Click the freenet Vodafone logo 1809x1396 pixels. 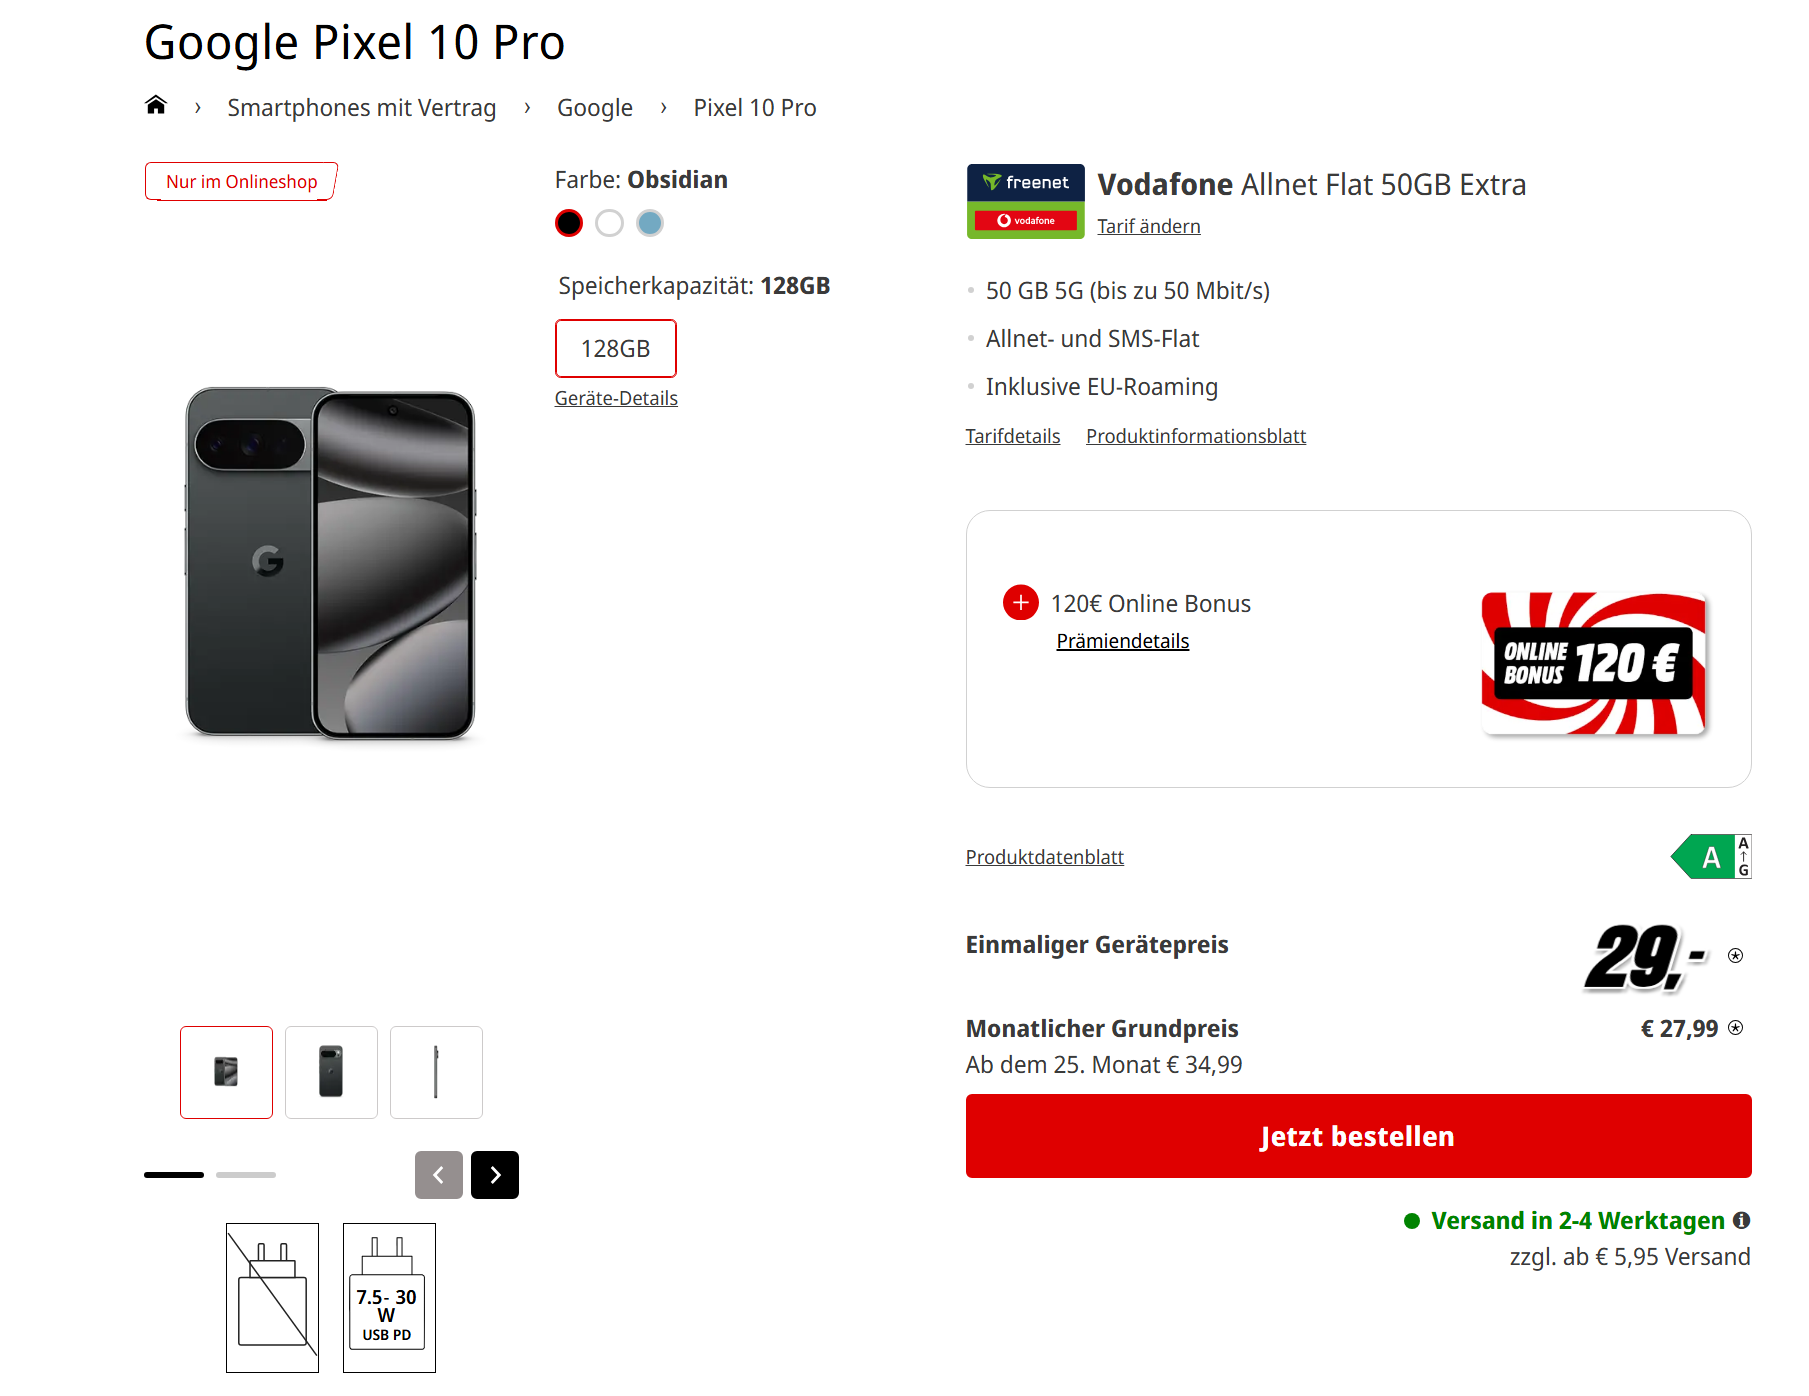1025,201
